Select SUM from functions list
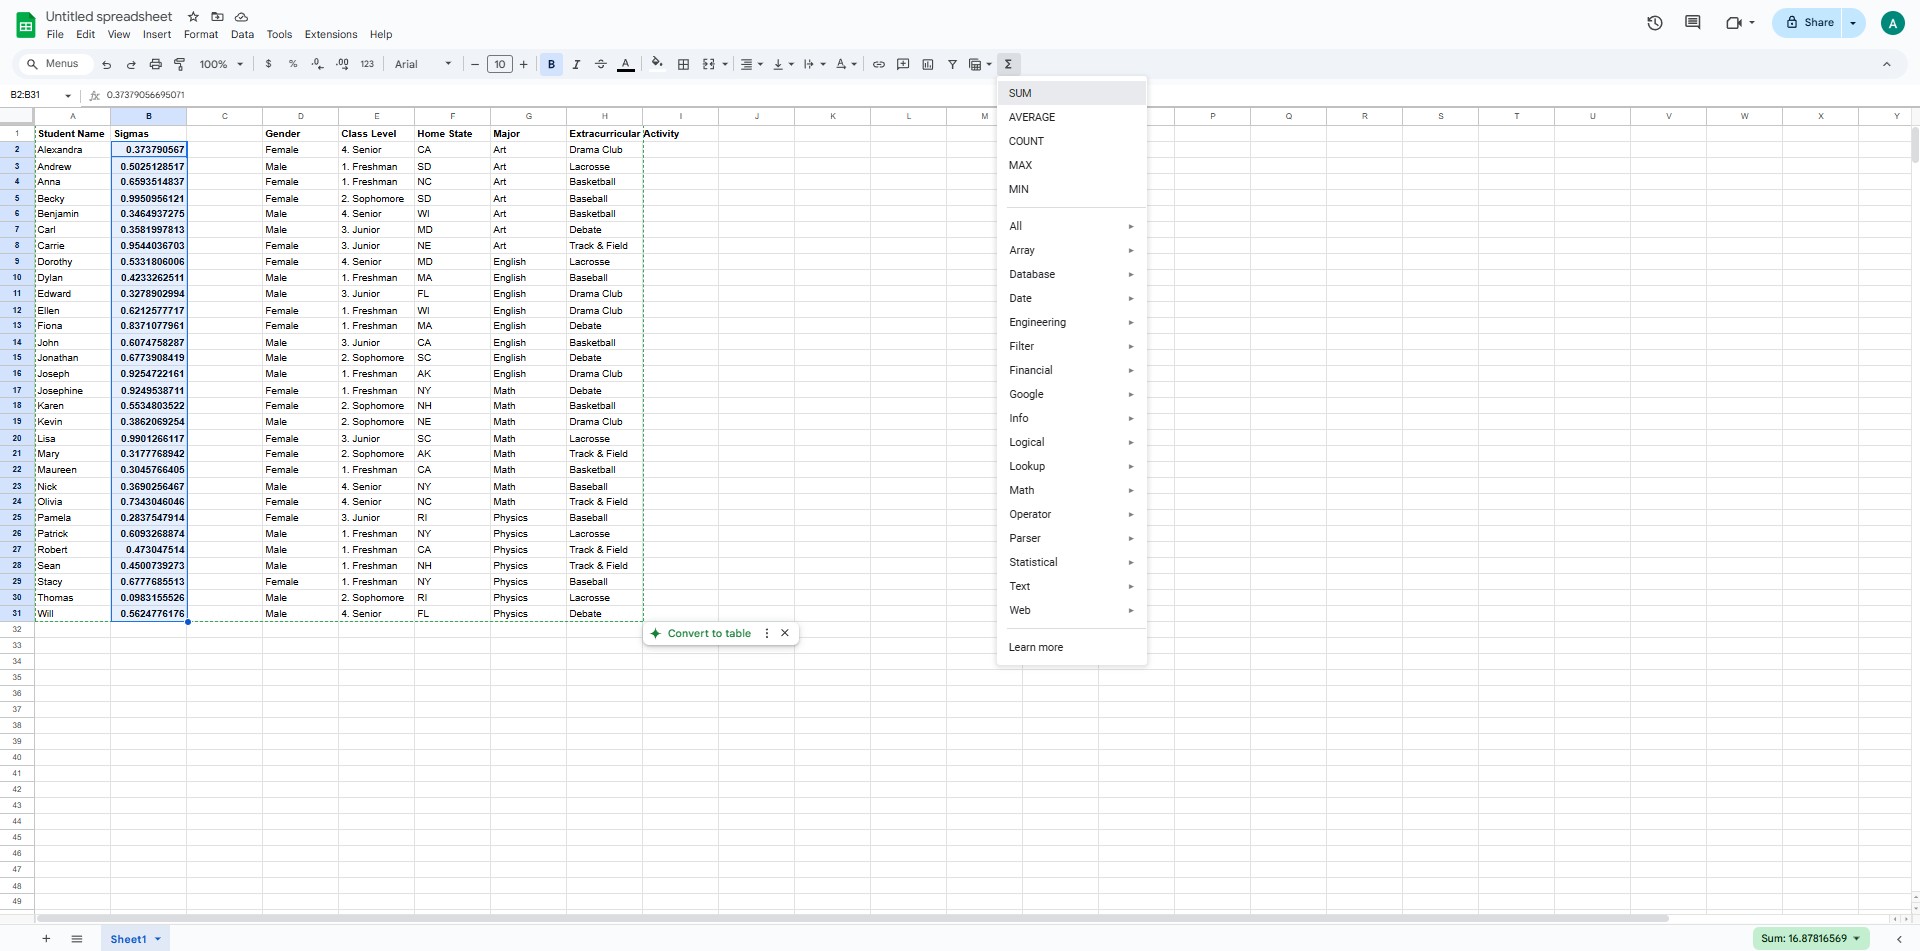The height and width of the screenshot is (951, 1920). [x=1072, y=93]
